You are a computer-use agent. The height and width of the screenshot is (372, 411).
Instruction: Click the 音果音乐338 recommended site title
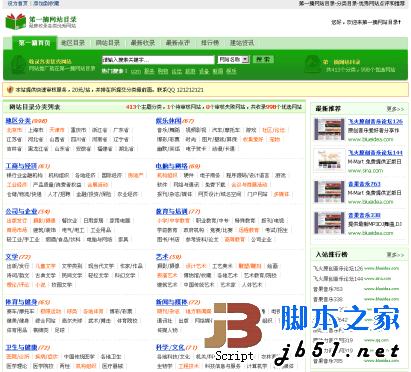tap(364, 215)
